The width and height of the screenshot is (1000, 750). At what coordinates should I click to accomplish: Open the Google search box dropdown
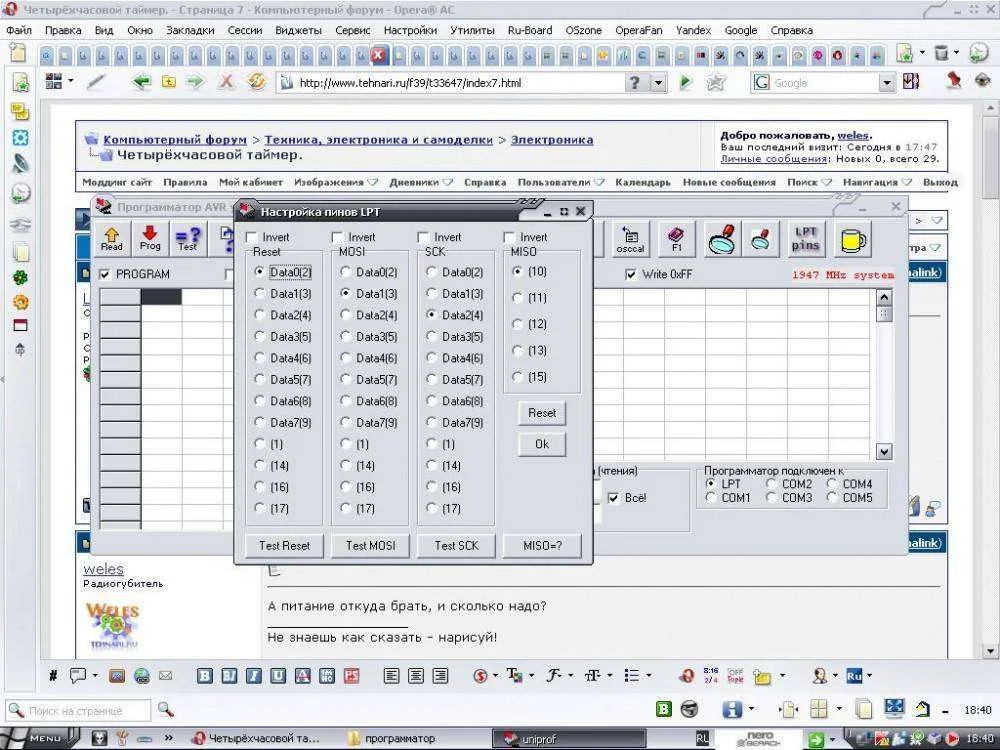pos(886,83)
